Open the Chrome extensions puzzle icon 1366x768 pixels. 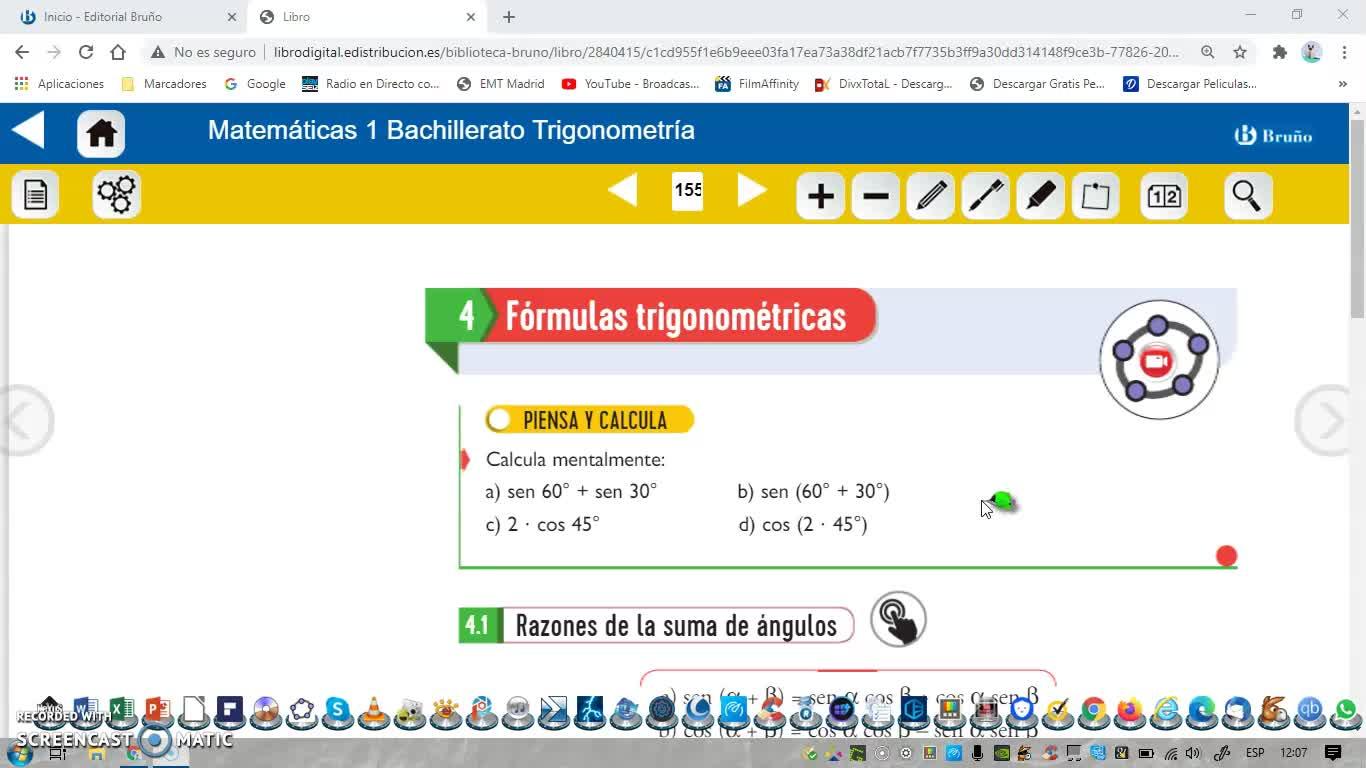1279,52
